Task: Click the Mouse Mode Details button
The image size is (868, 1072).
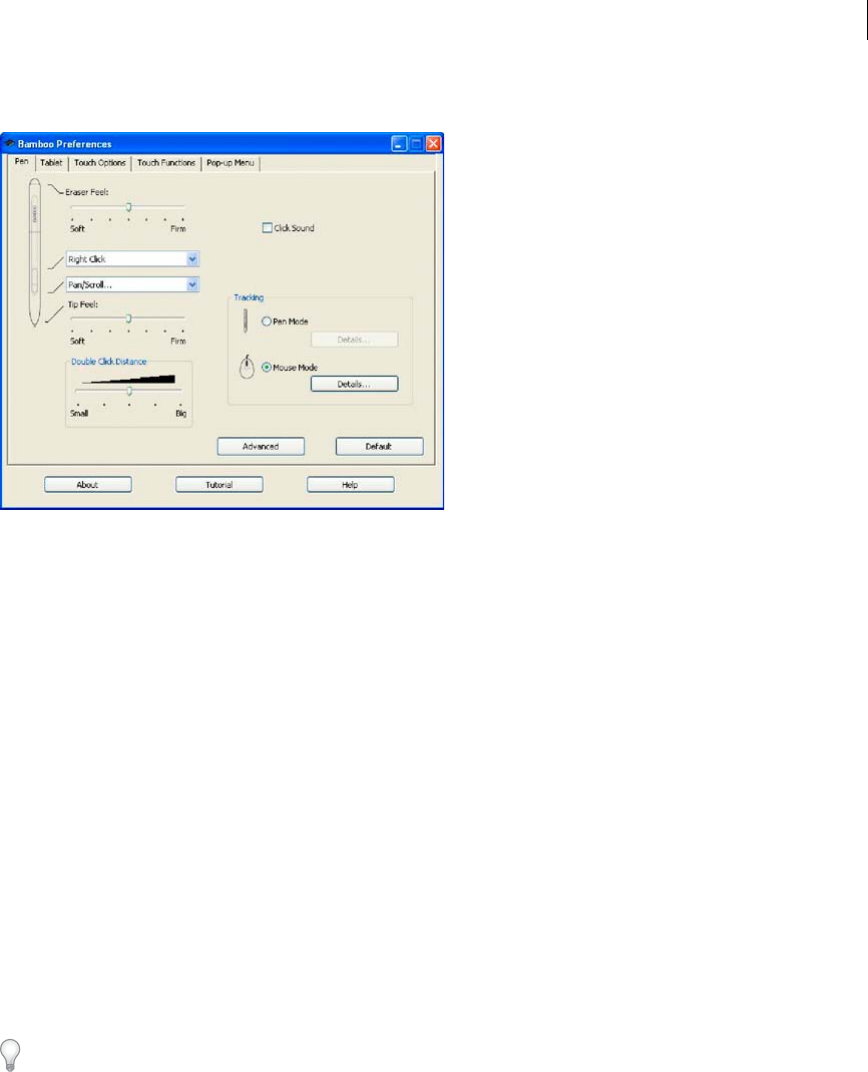Action: (354, 384)
